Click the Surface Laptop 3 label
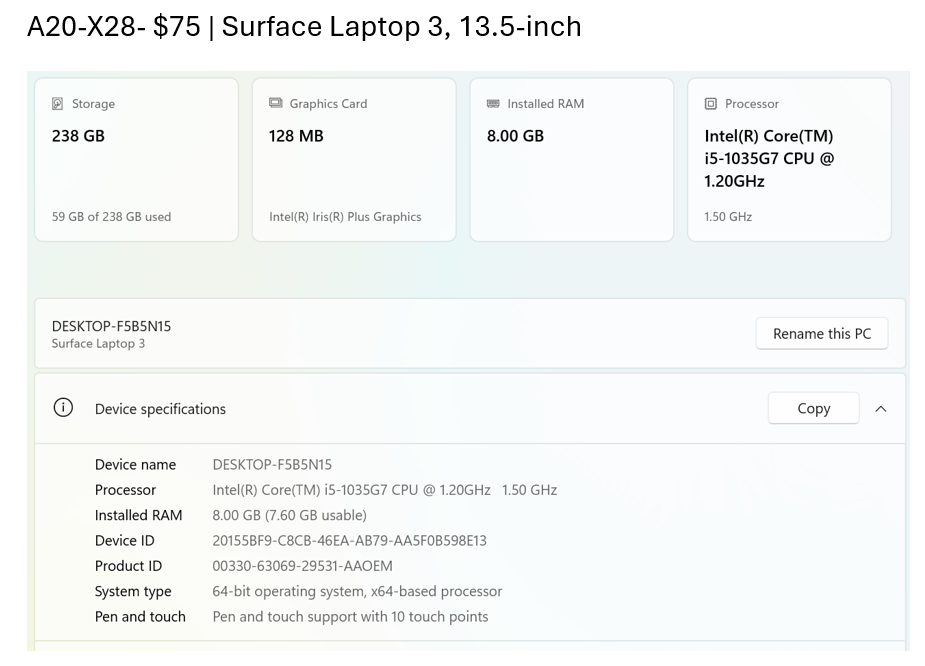The height and width of the screenshot is (666, 925). pyautogui.click(x=98, y=342)
